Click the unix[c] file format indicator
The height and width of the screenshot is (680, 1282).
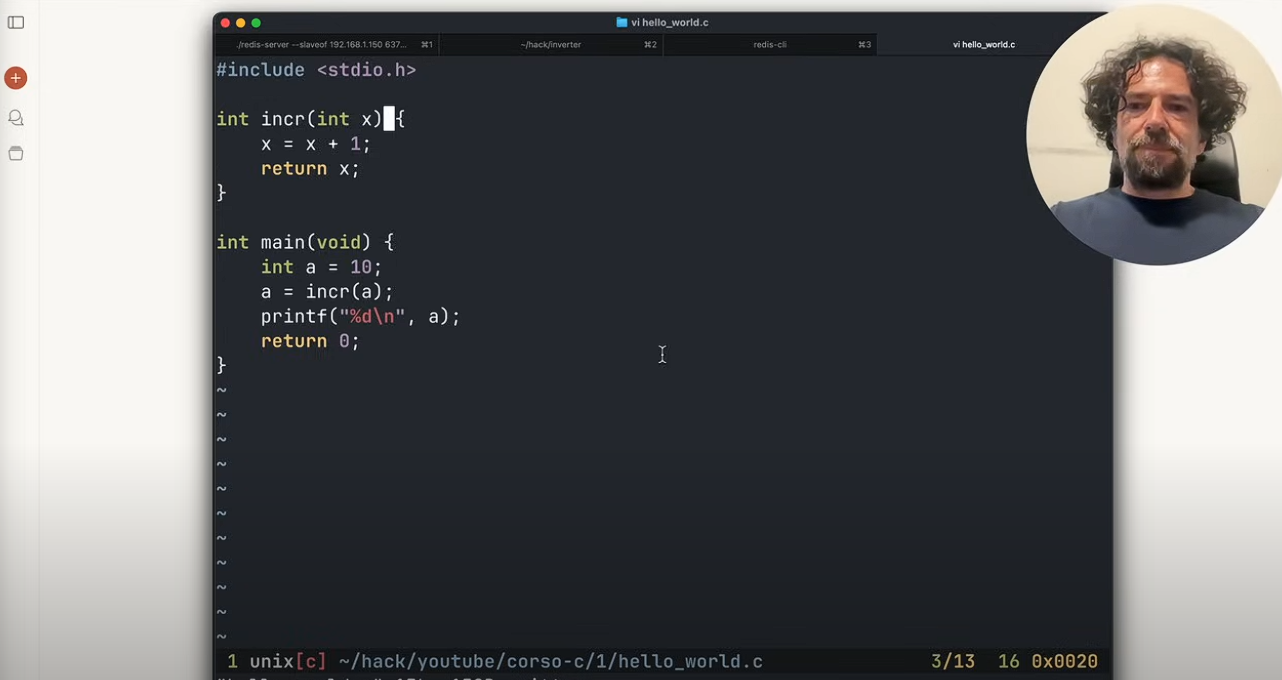(288, 662)
